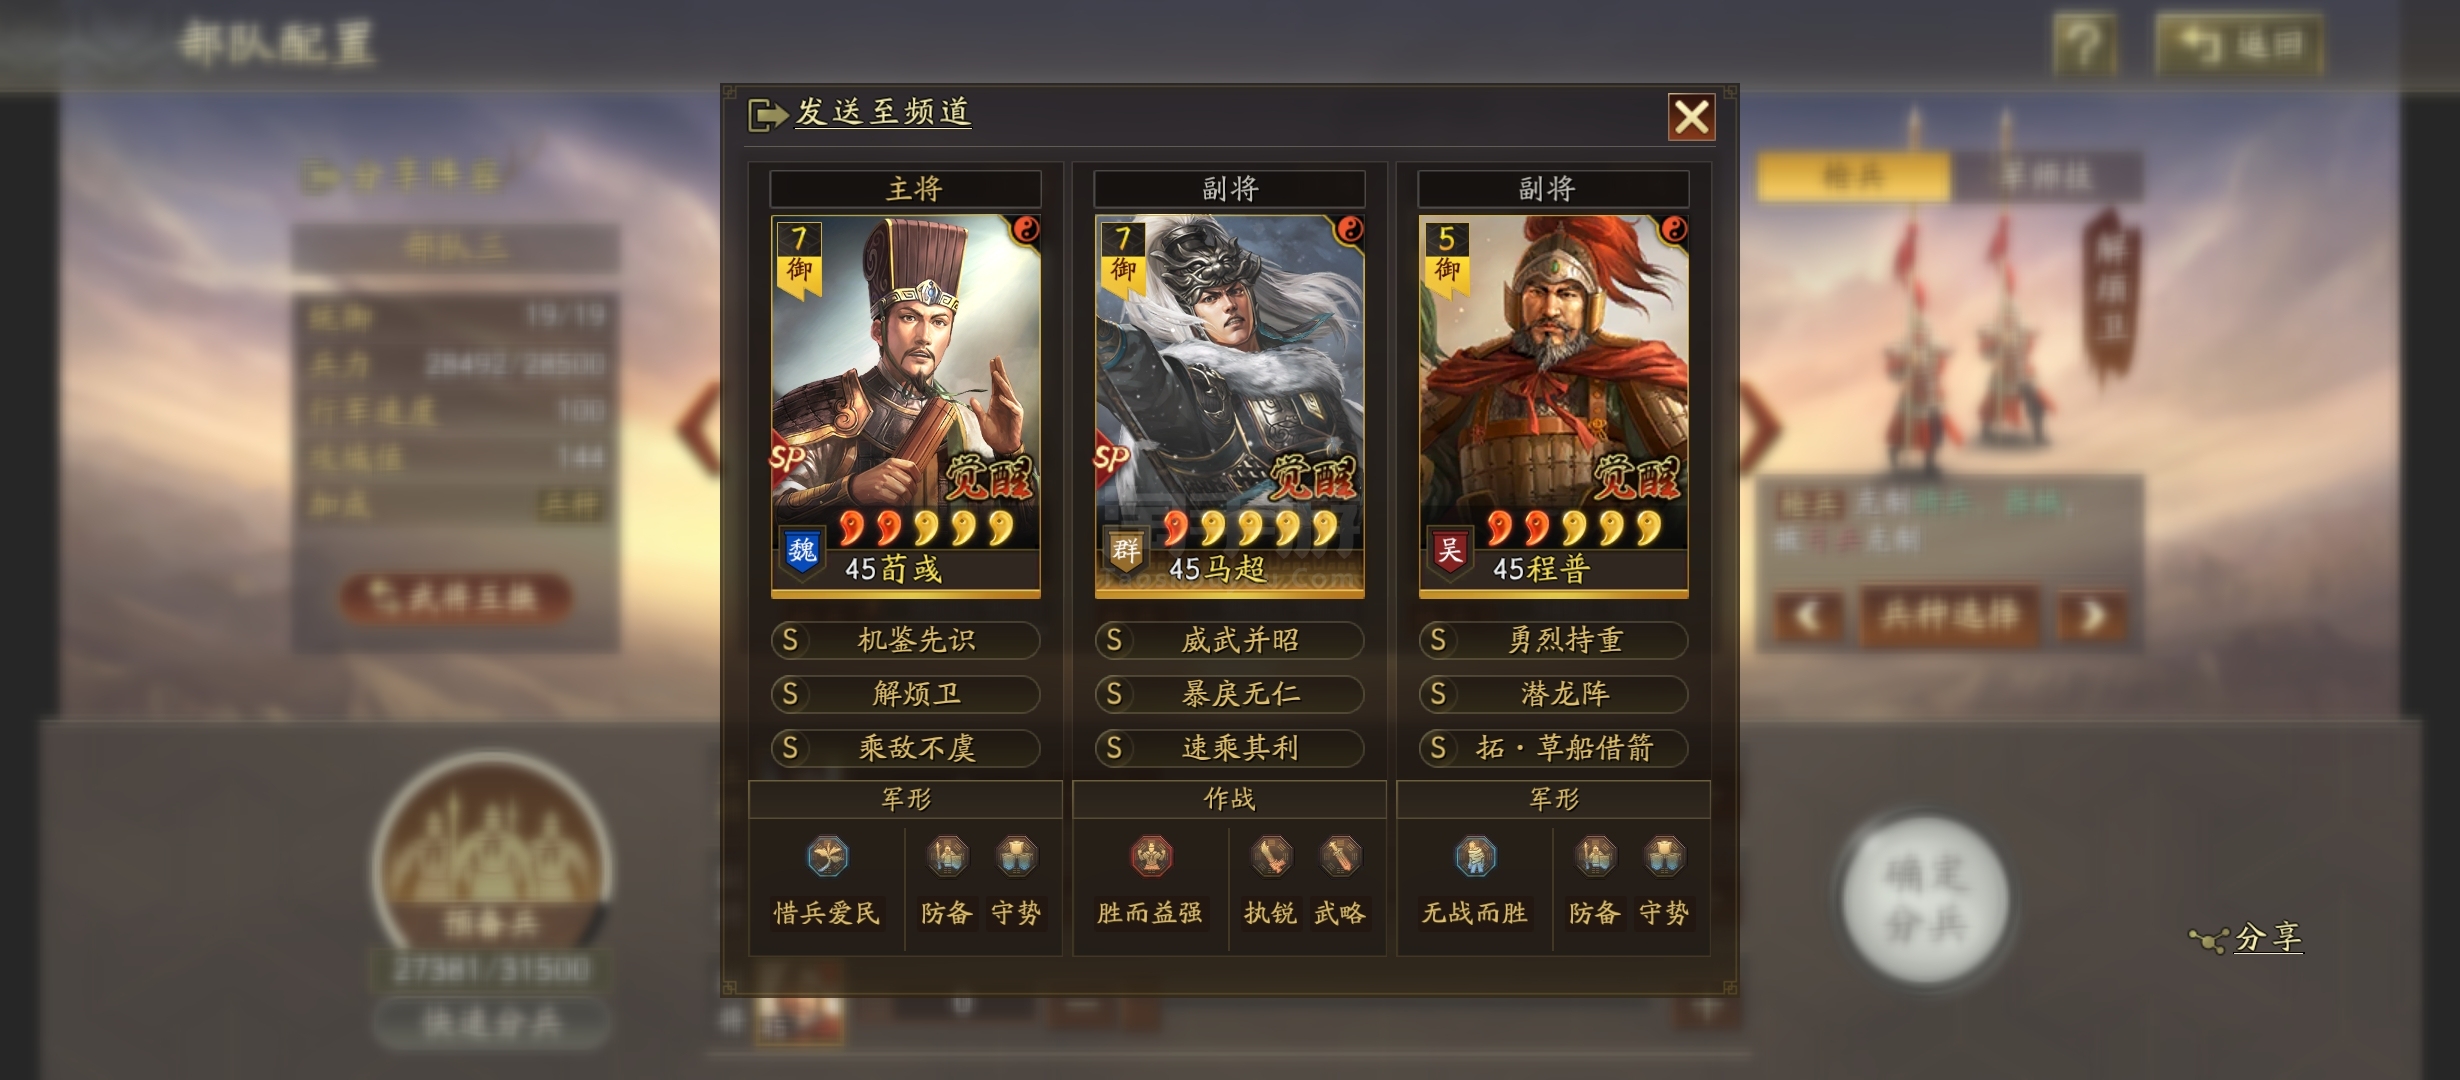
Task: Open the 程普 general portrait card
Action: tap(1554, 406)
